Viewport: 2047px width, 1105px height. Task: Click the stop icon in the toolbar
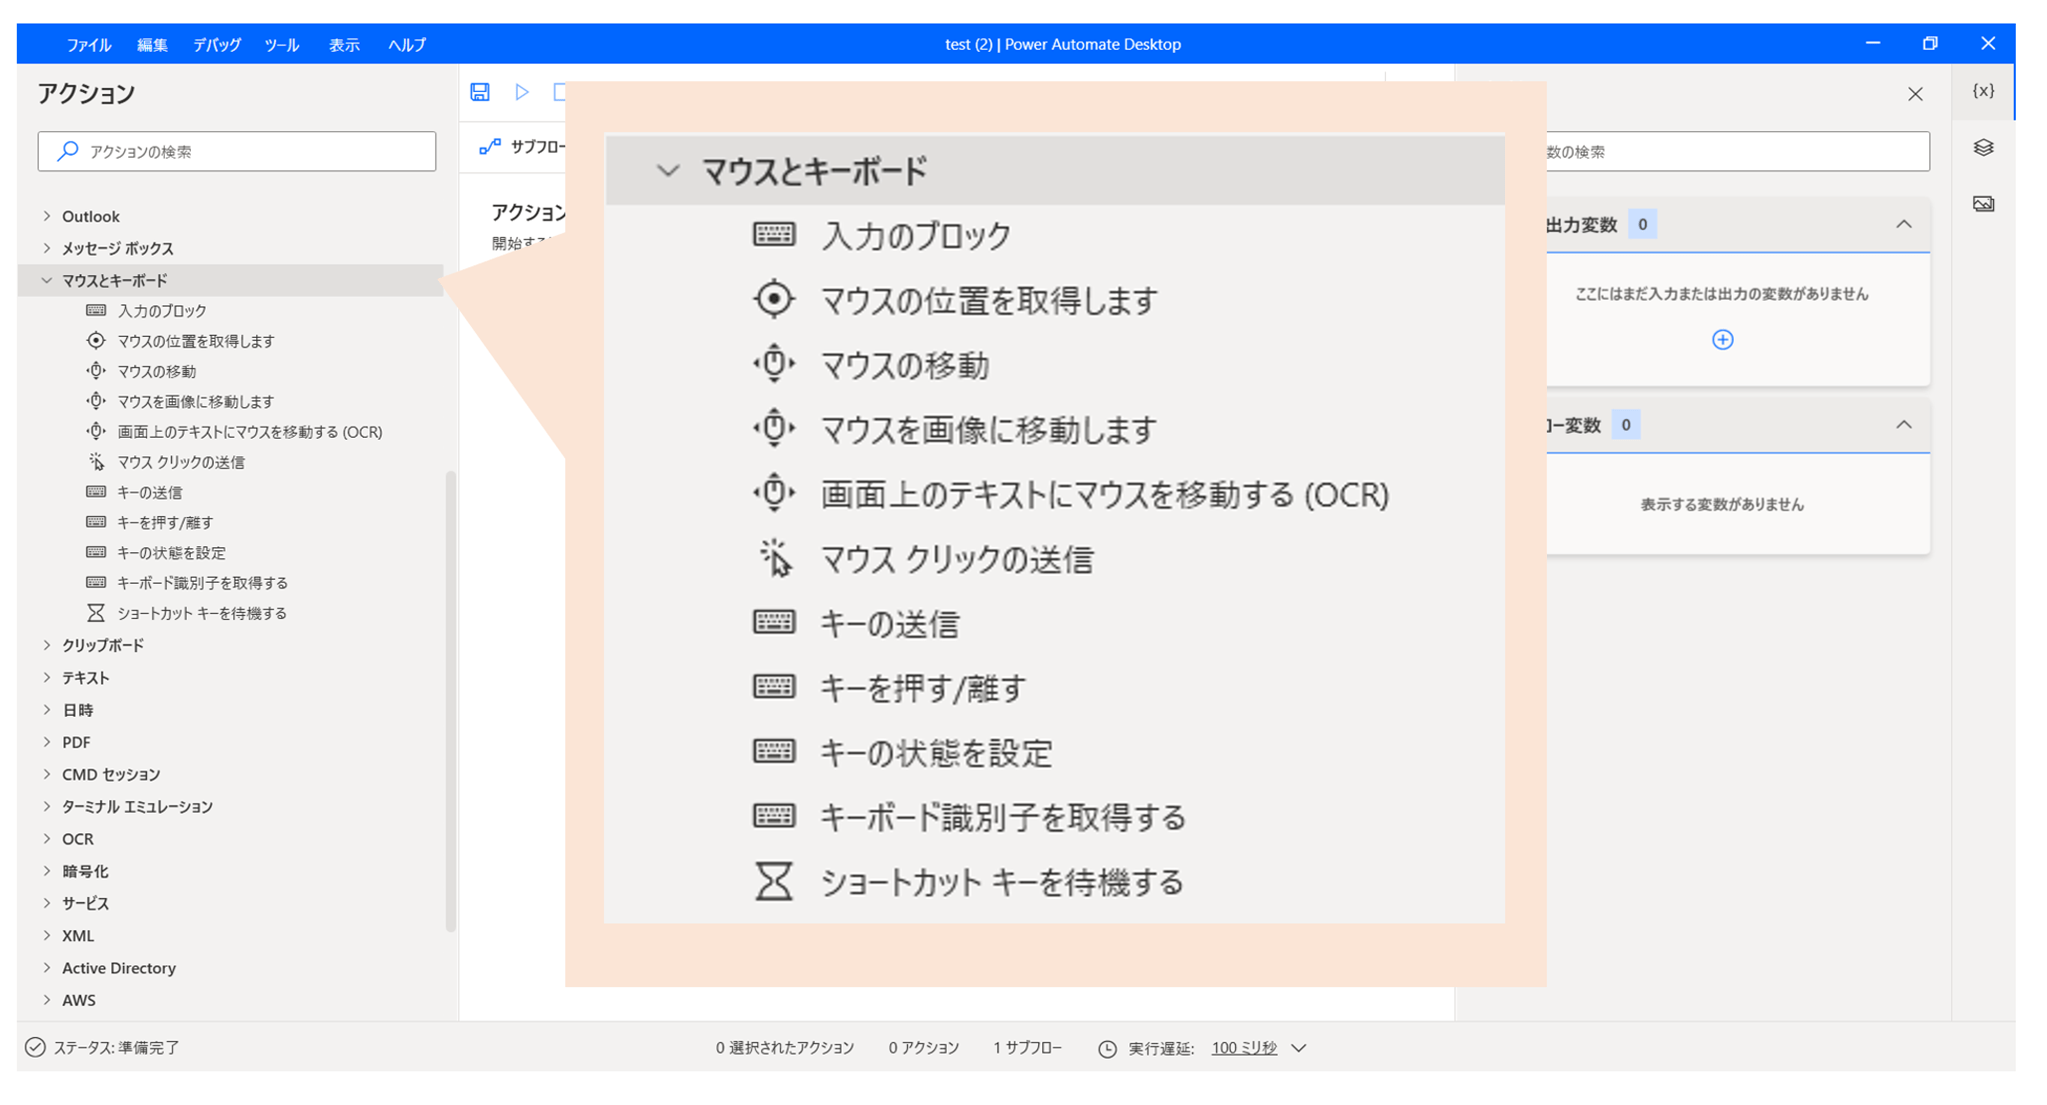(x=561, y=91)
